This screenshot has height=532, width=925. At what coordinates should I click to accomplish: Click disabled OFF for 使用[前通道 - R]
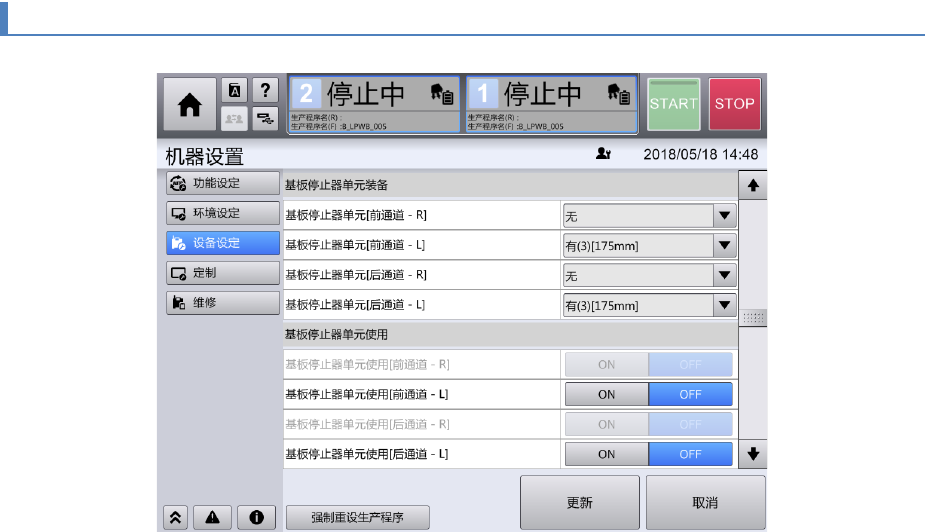pos(690,364)
